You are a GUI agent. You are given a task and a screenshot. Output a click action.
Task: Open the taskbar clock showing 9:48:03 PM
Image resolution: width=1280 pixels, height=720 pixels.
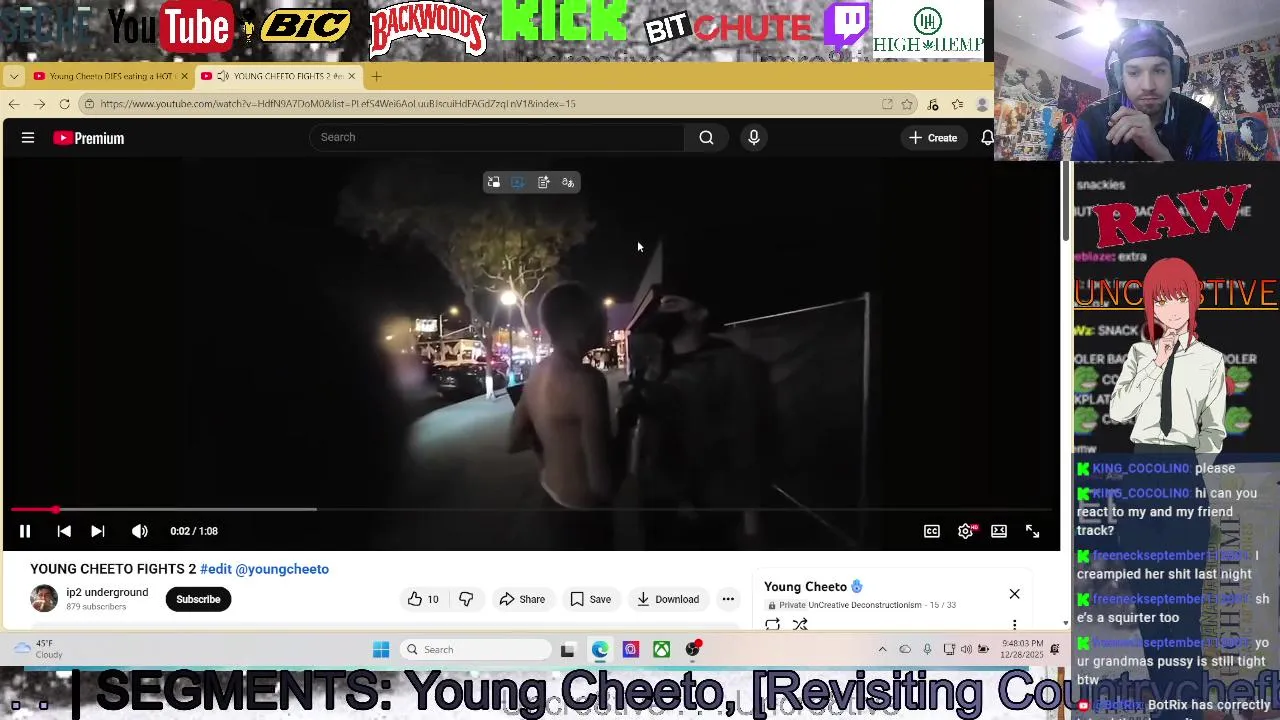(1022, 650)
